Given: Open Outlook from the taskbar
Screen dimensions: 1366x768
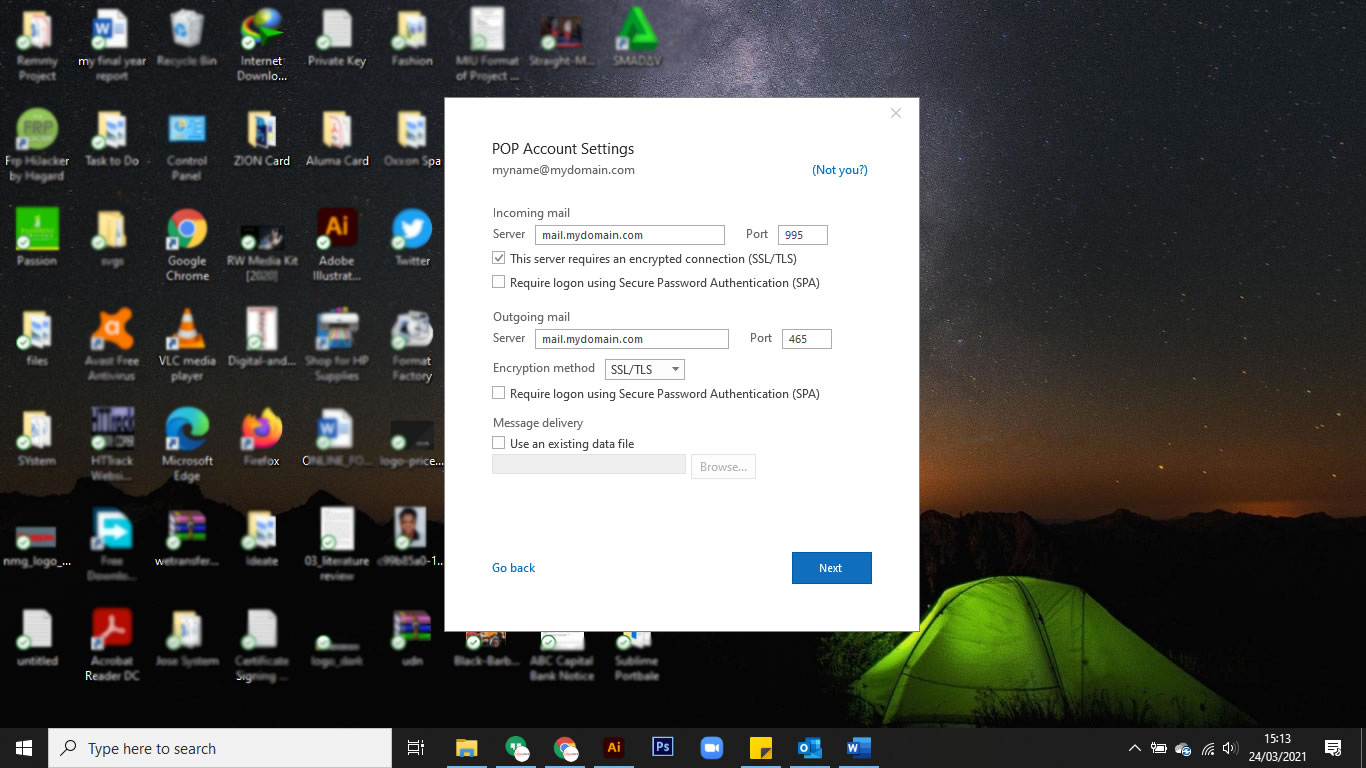Looking at the screenshot, I should (809, 748).
